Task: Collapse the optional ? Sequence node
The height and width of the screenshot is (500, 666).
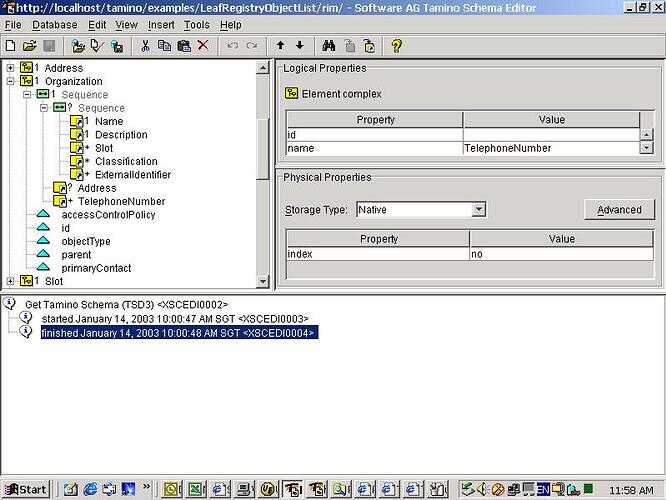Action: click(44, 107)
